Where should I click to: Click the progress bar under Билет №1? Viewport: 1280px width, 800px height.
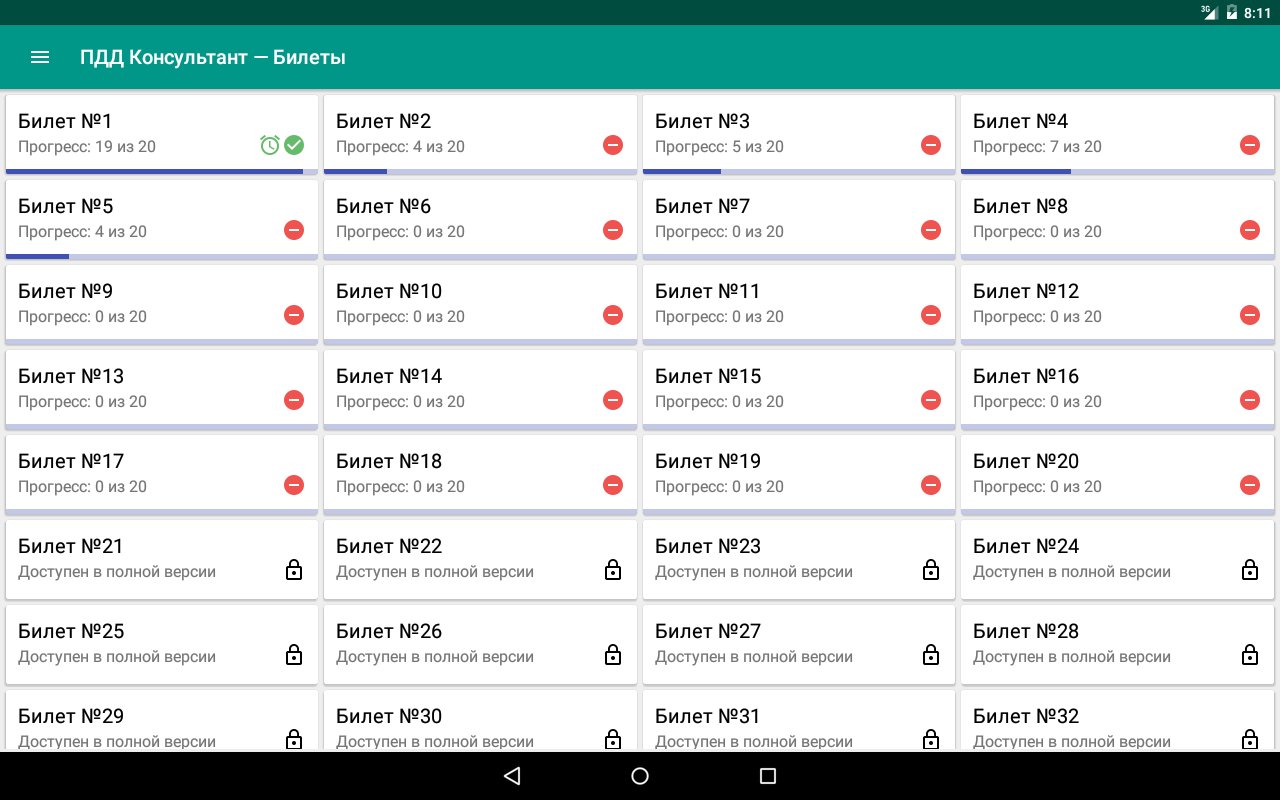(x=162, y=172)
